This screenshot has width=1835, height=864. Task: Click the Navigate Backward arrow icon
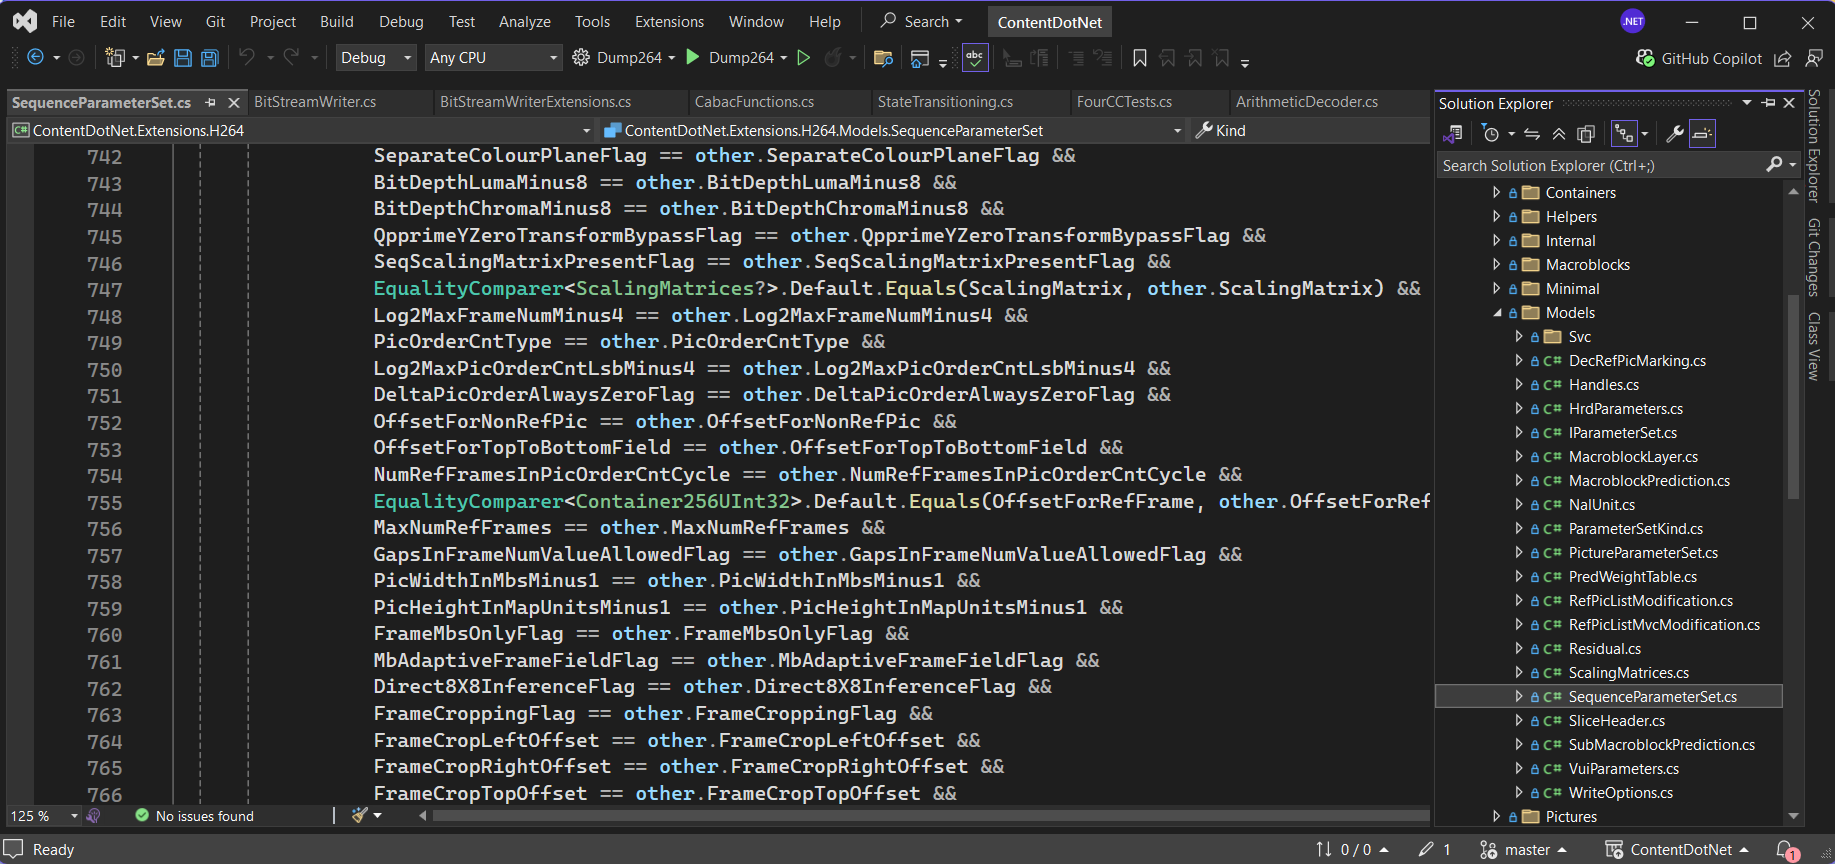[35, 58]
